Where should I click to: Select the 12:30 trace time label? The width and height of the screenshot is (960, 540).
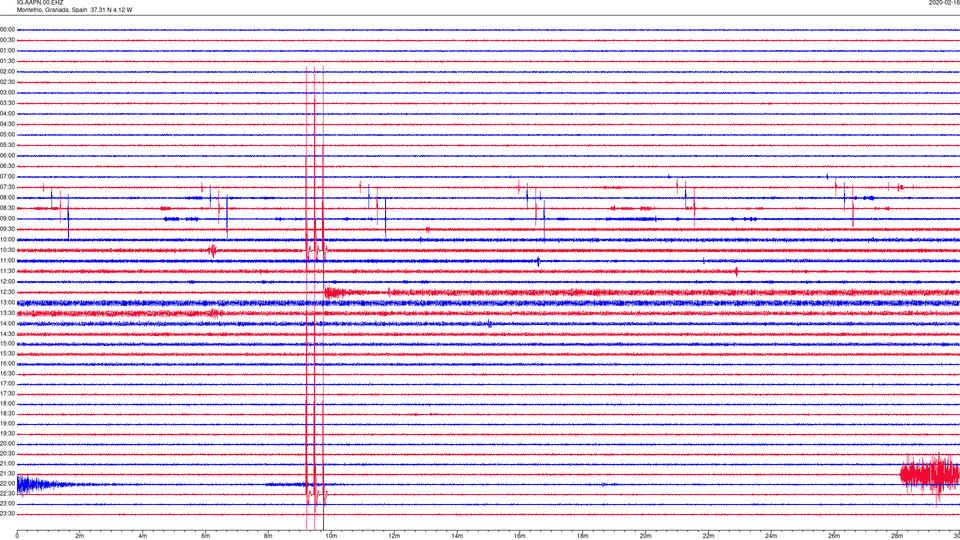(7, 292)
